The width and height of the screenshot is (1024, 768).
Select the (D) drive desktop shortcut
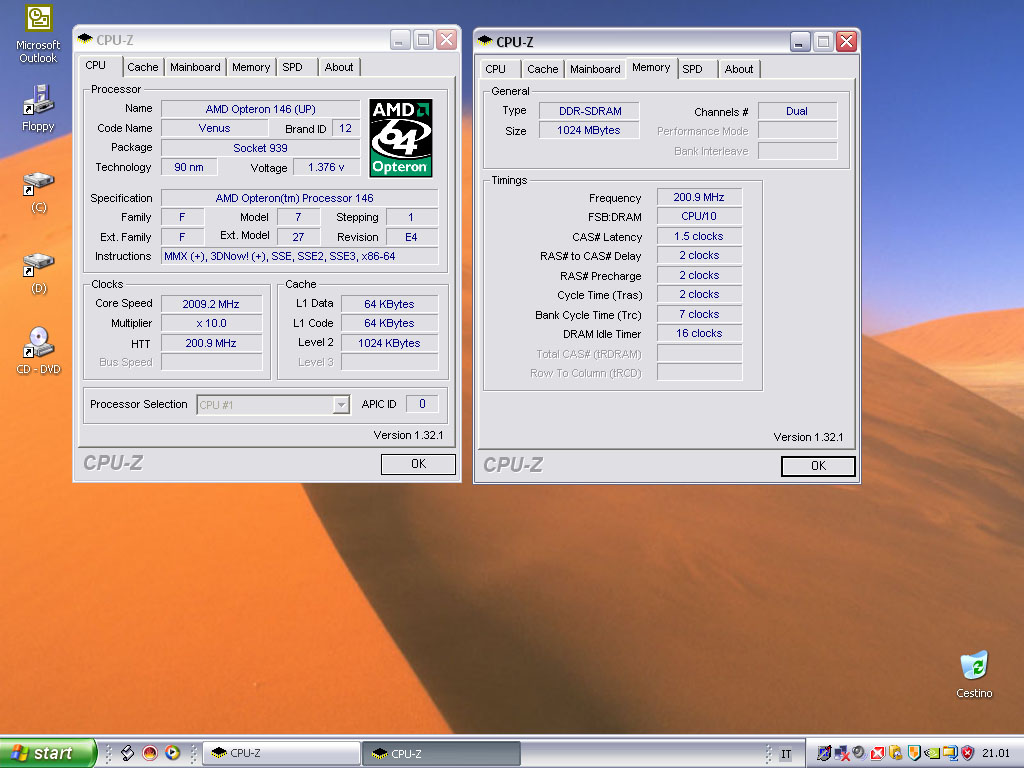click(x=38, y=273)
